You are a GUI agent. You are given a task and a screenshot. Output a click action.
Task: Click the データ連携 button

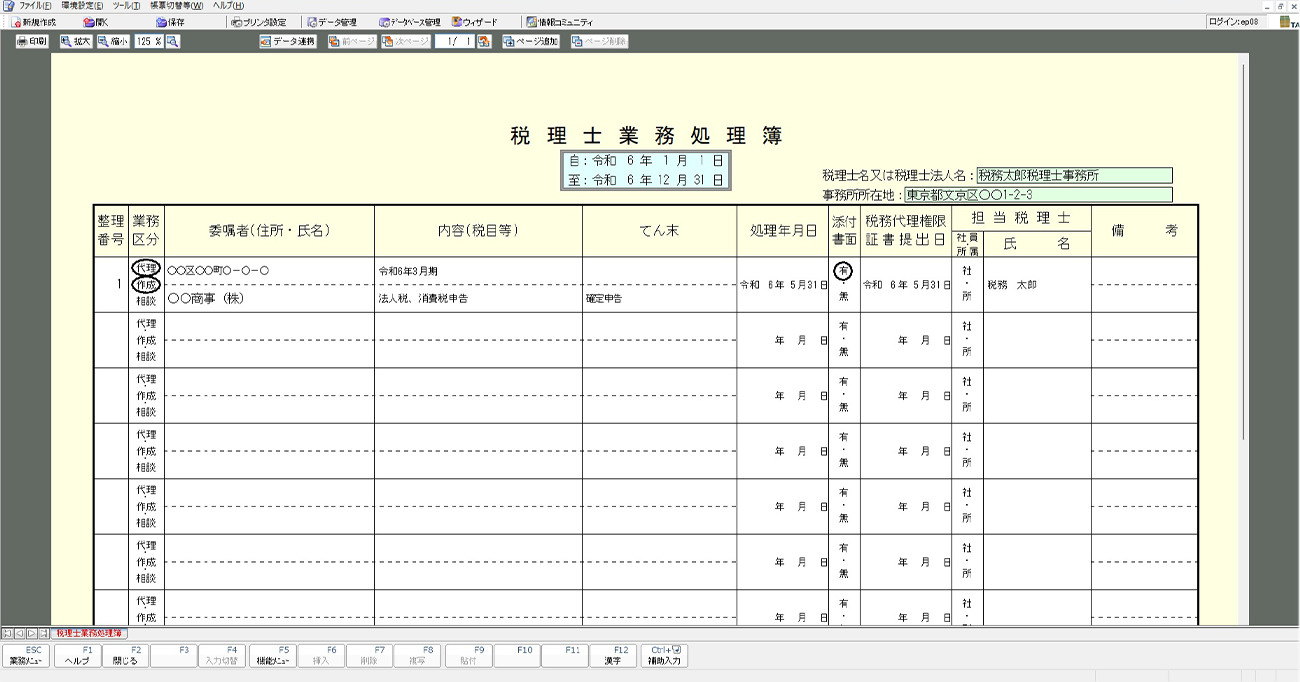[x=288, y=42]
